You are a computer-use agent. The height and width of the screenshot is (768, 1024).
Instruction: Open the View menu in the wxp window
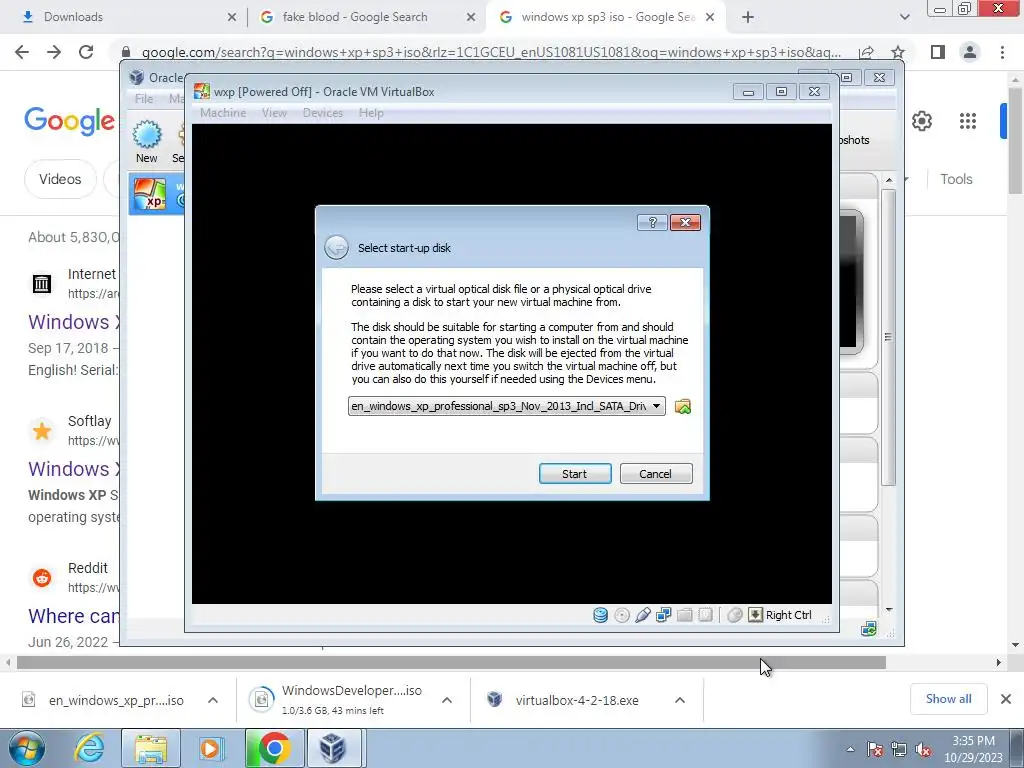[274, 113]
